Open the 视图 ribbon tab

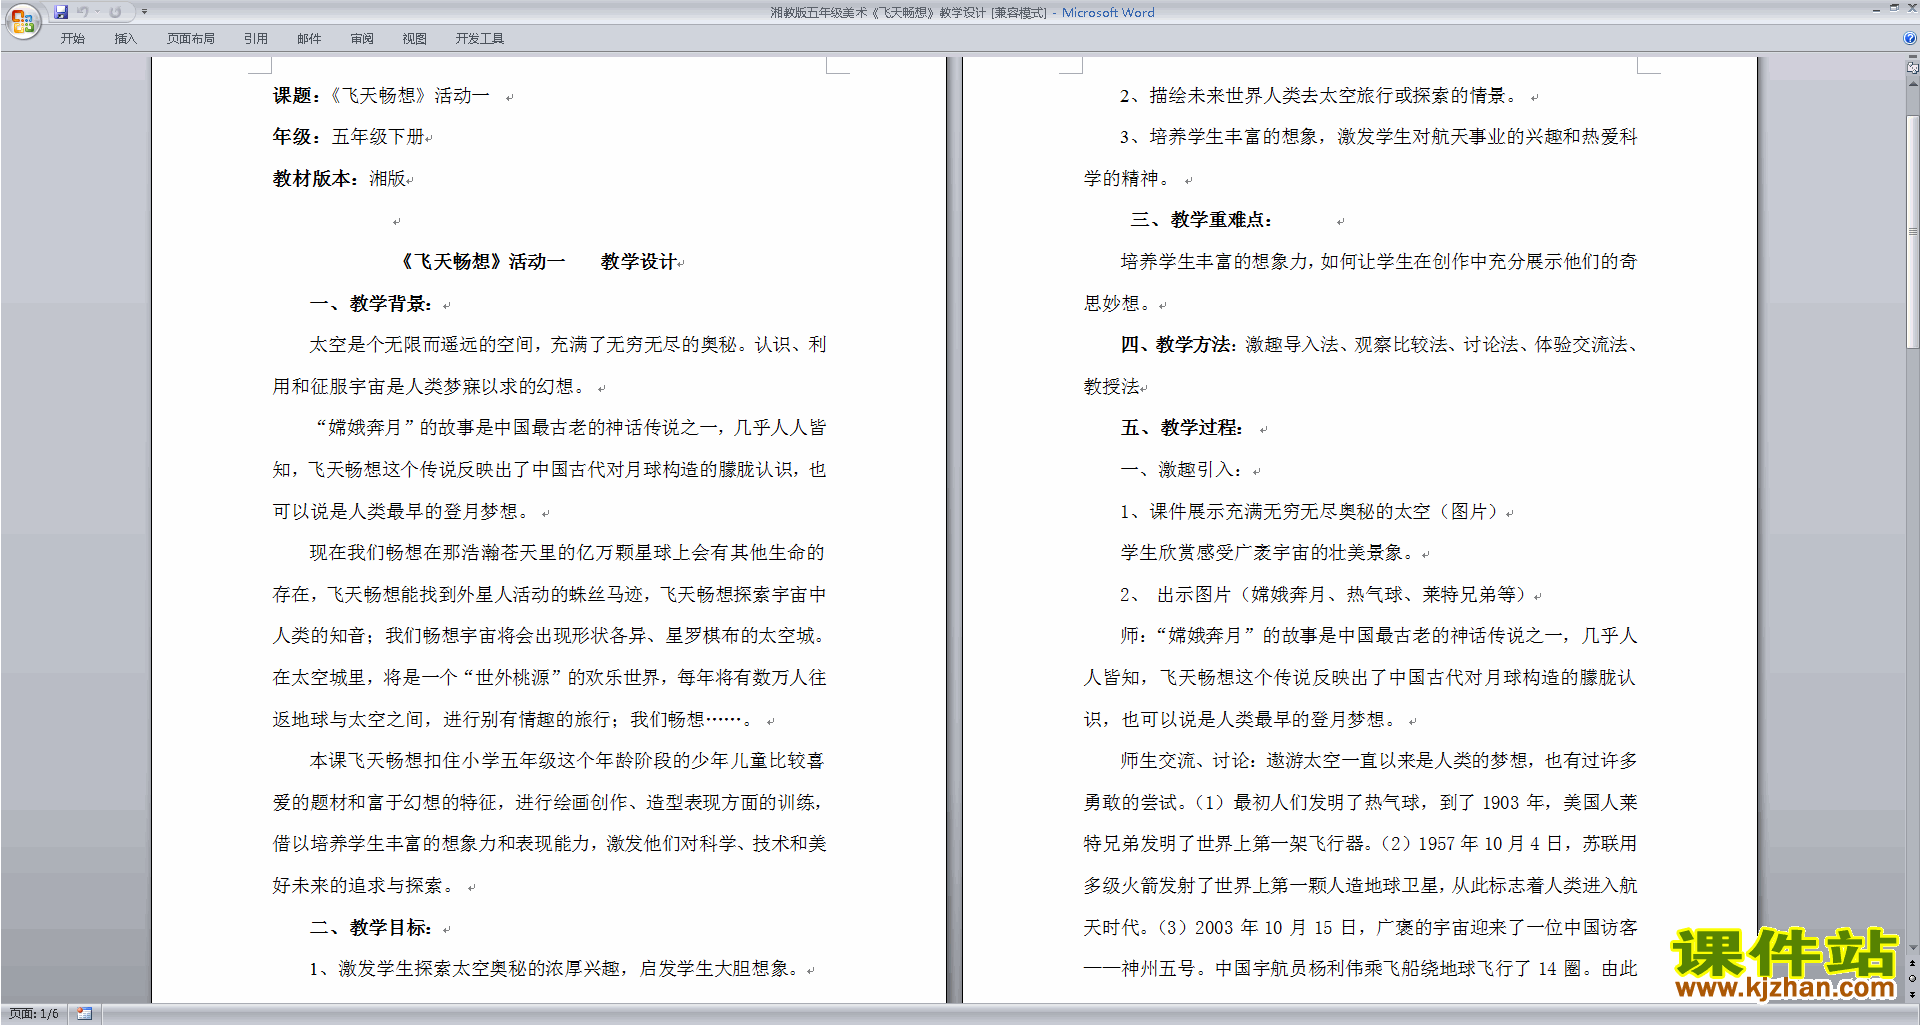pos(414,39)
